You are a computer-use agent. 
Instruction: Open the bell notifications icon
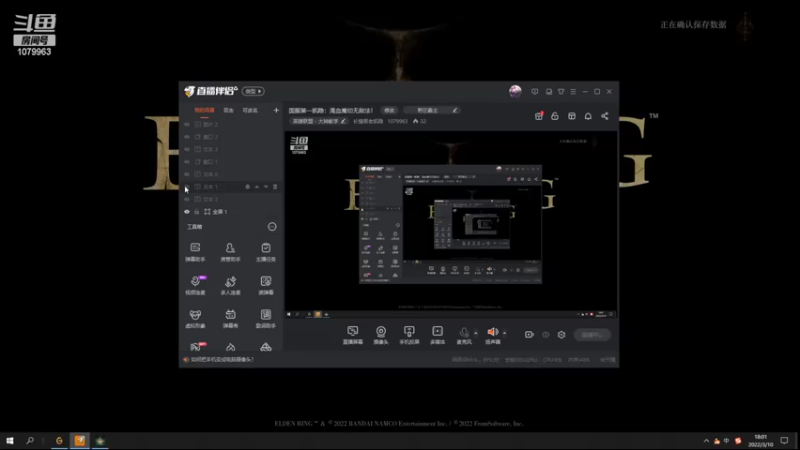pyautogui.click(x=588, y=116)
